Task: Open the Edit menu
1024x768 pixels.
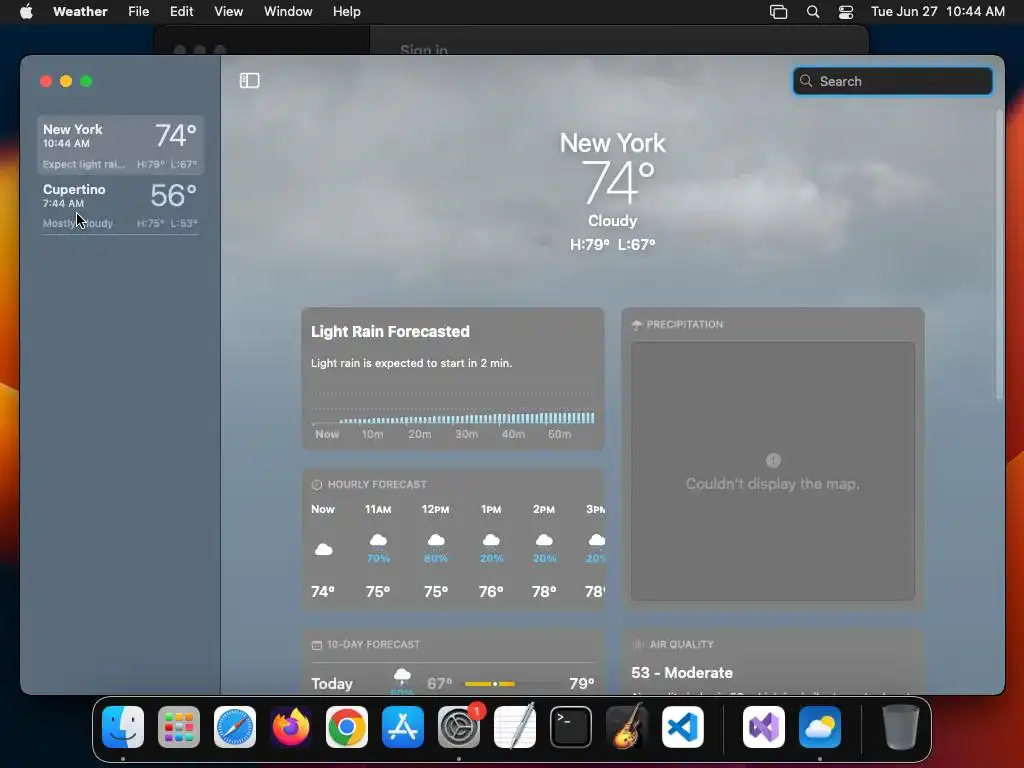Action: 182,11
